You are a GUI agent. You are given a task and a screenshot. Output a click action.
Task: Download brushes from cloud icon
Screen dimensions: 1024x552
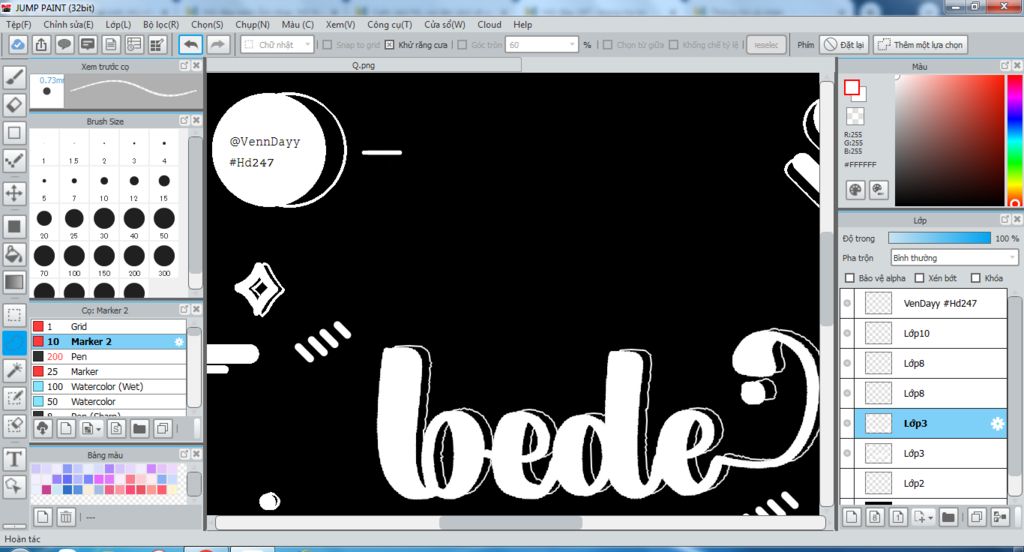click(42, 429)
